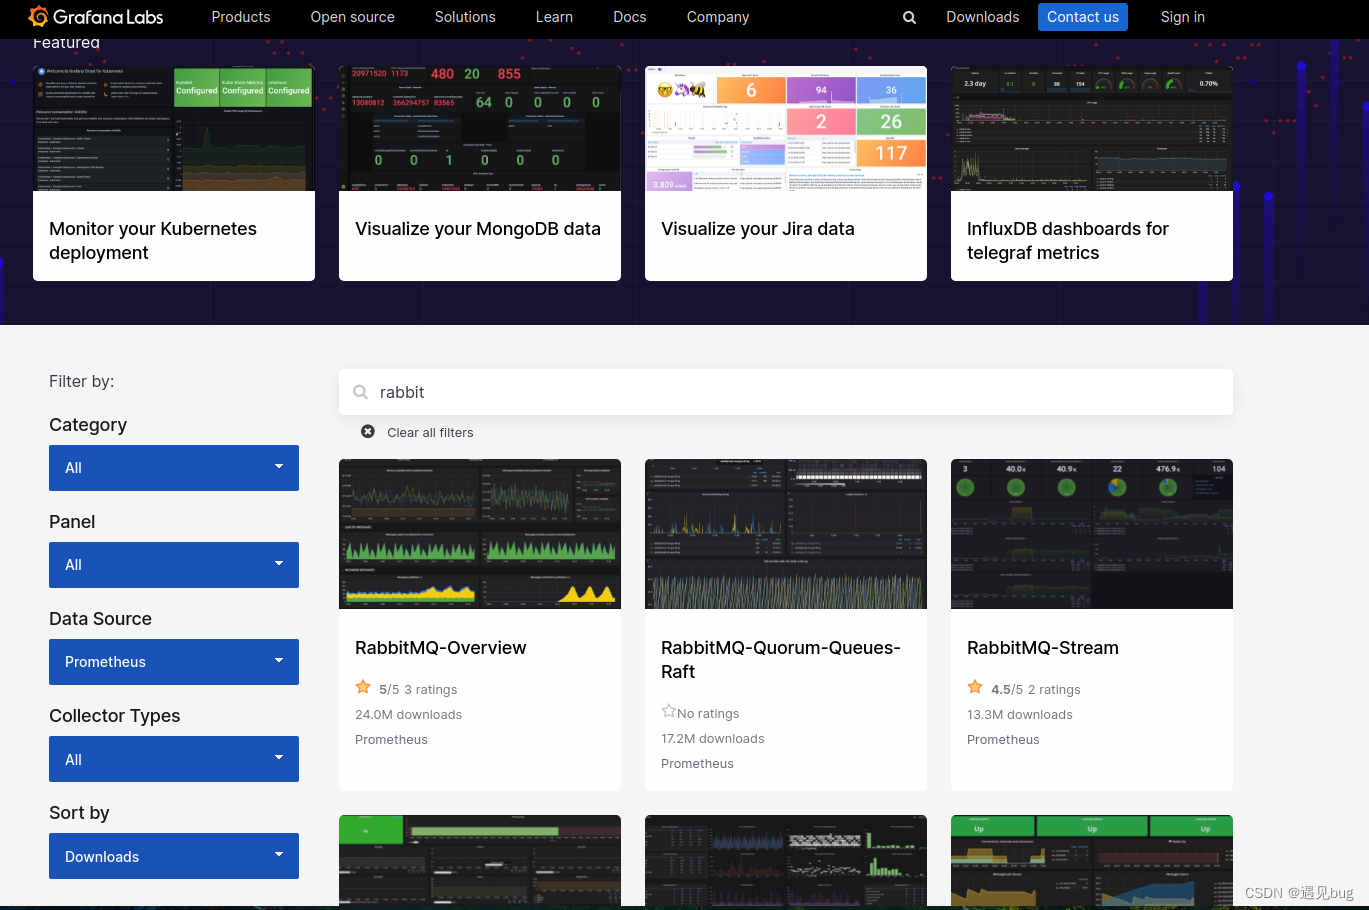Open the site search magnifier icon
Image resolution: width=1369 pixels, height=910 pixels.
(x=909, y=17)
